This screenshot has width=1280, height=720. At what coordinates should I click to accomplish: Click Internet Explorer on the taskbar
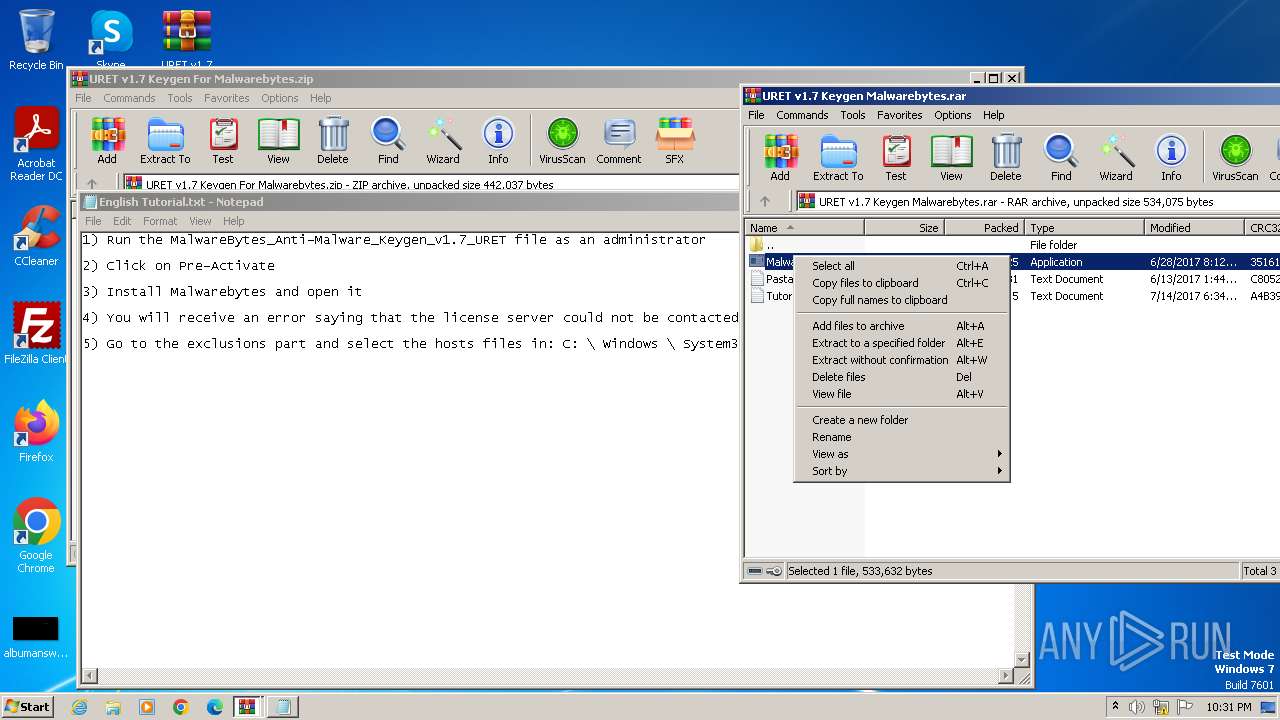79,707
